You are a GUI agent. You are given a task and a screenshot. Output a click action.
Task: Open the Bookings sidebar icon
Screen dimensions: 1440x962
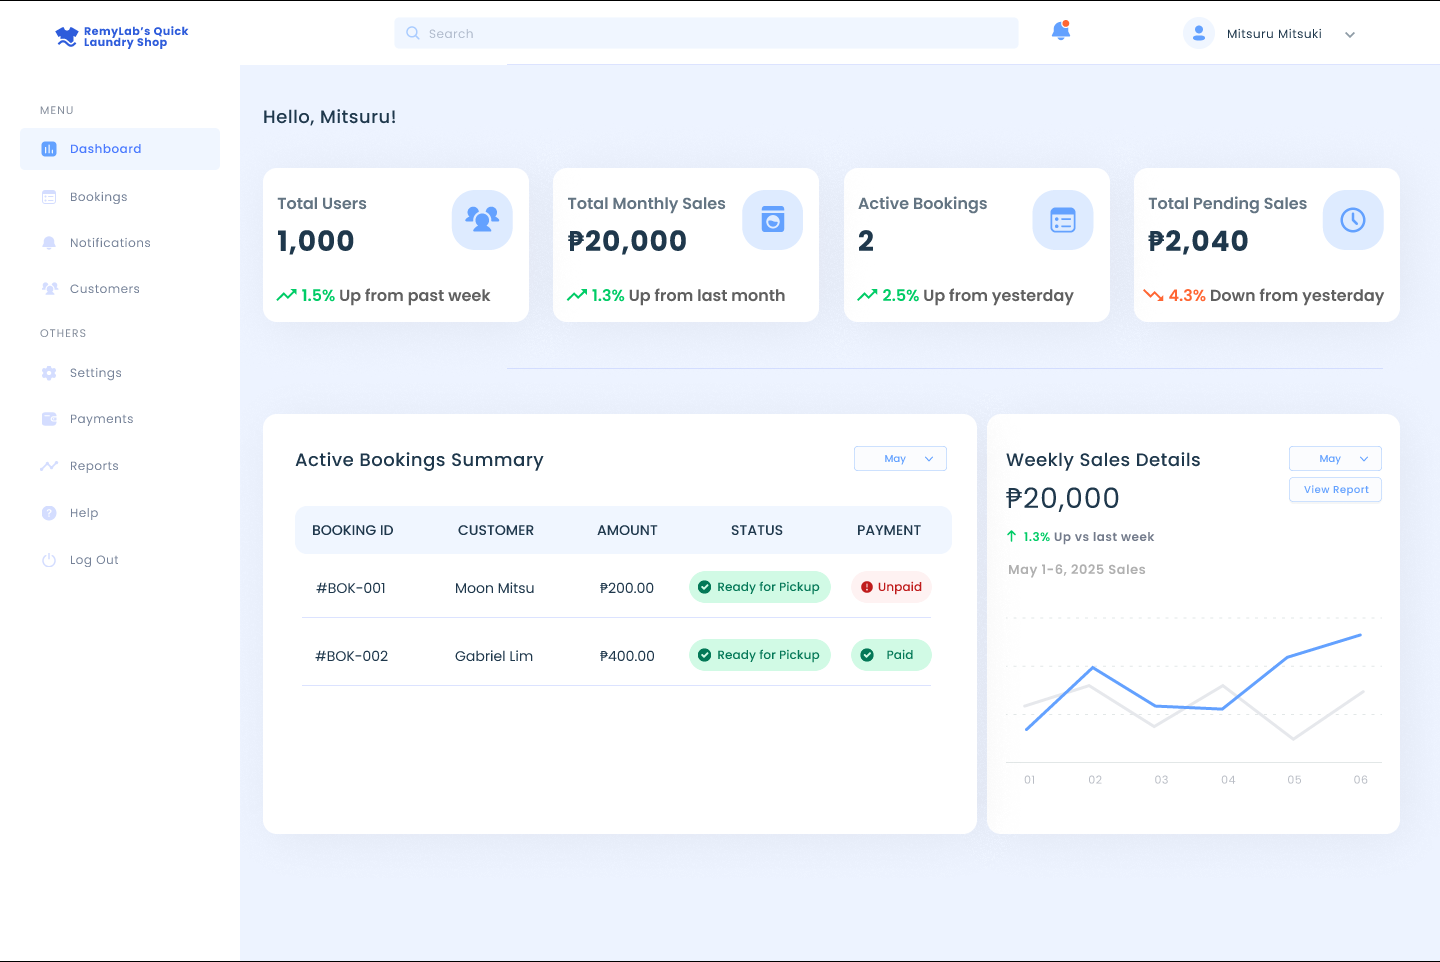50,196
